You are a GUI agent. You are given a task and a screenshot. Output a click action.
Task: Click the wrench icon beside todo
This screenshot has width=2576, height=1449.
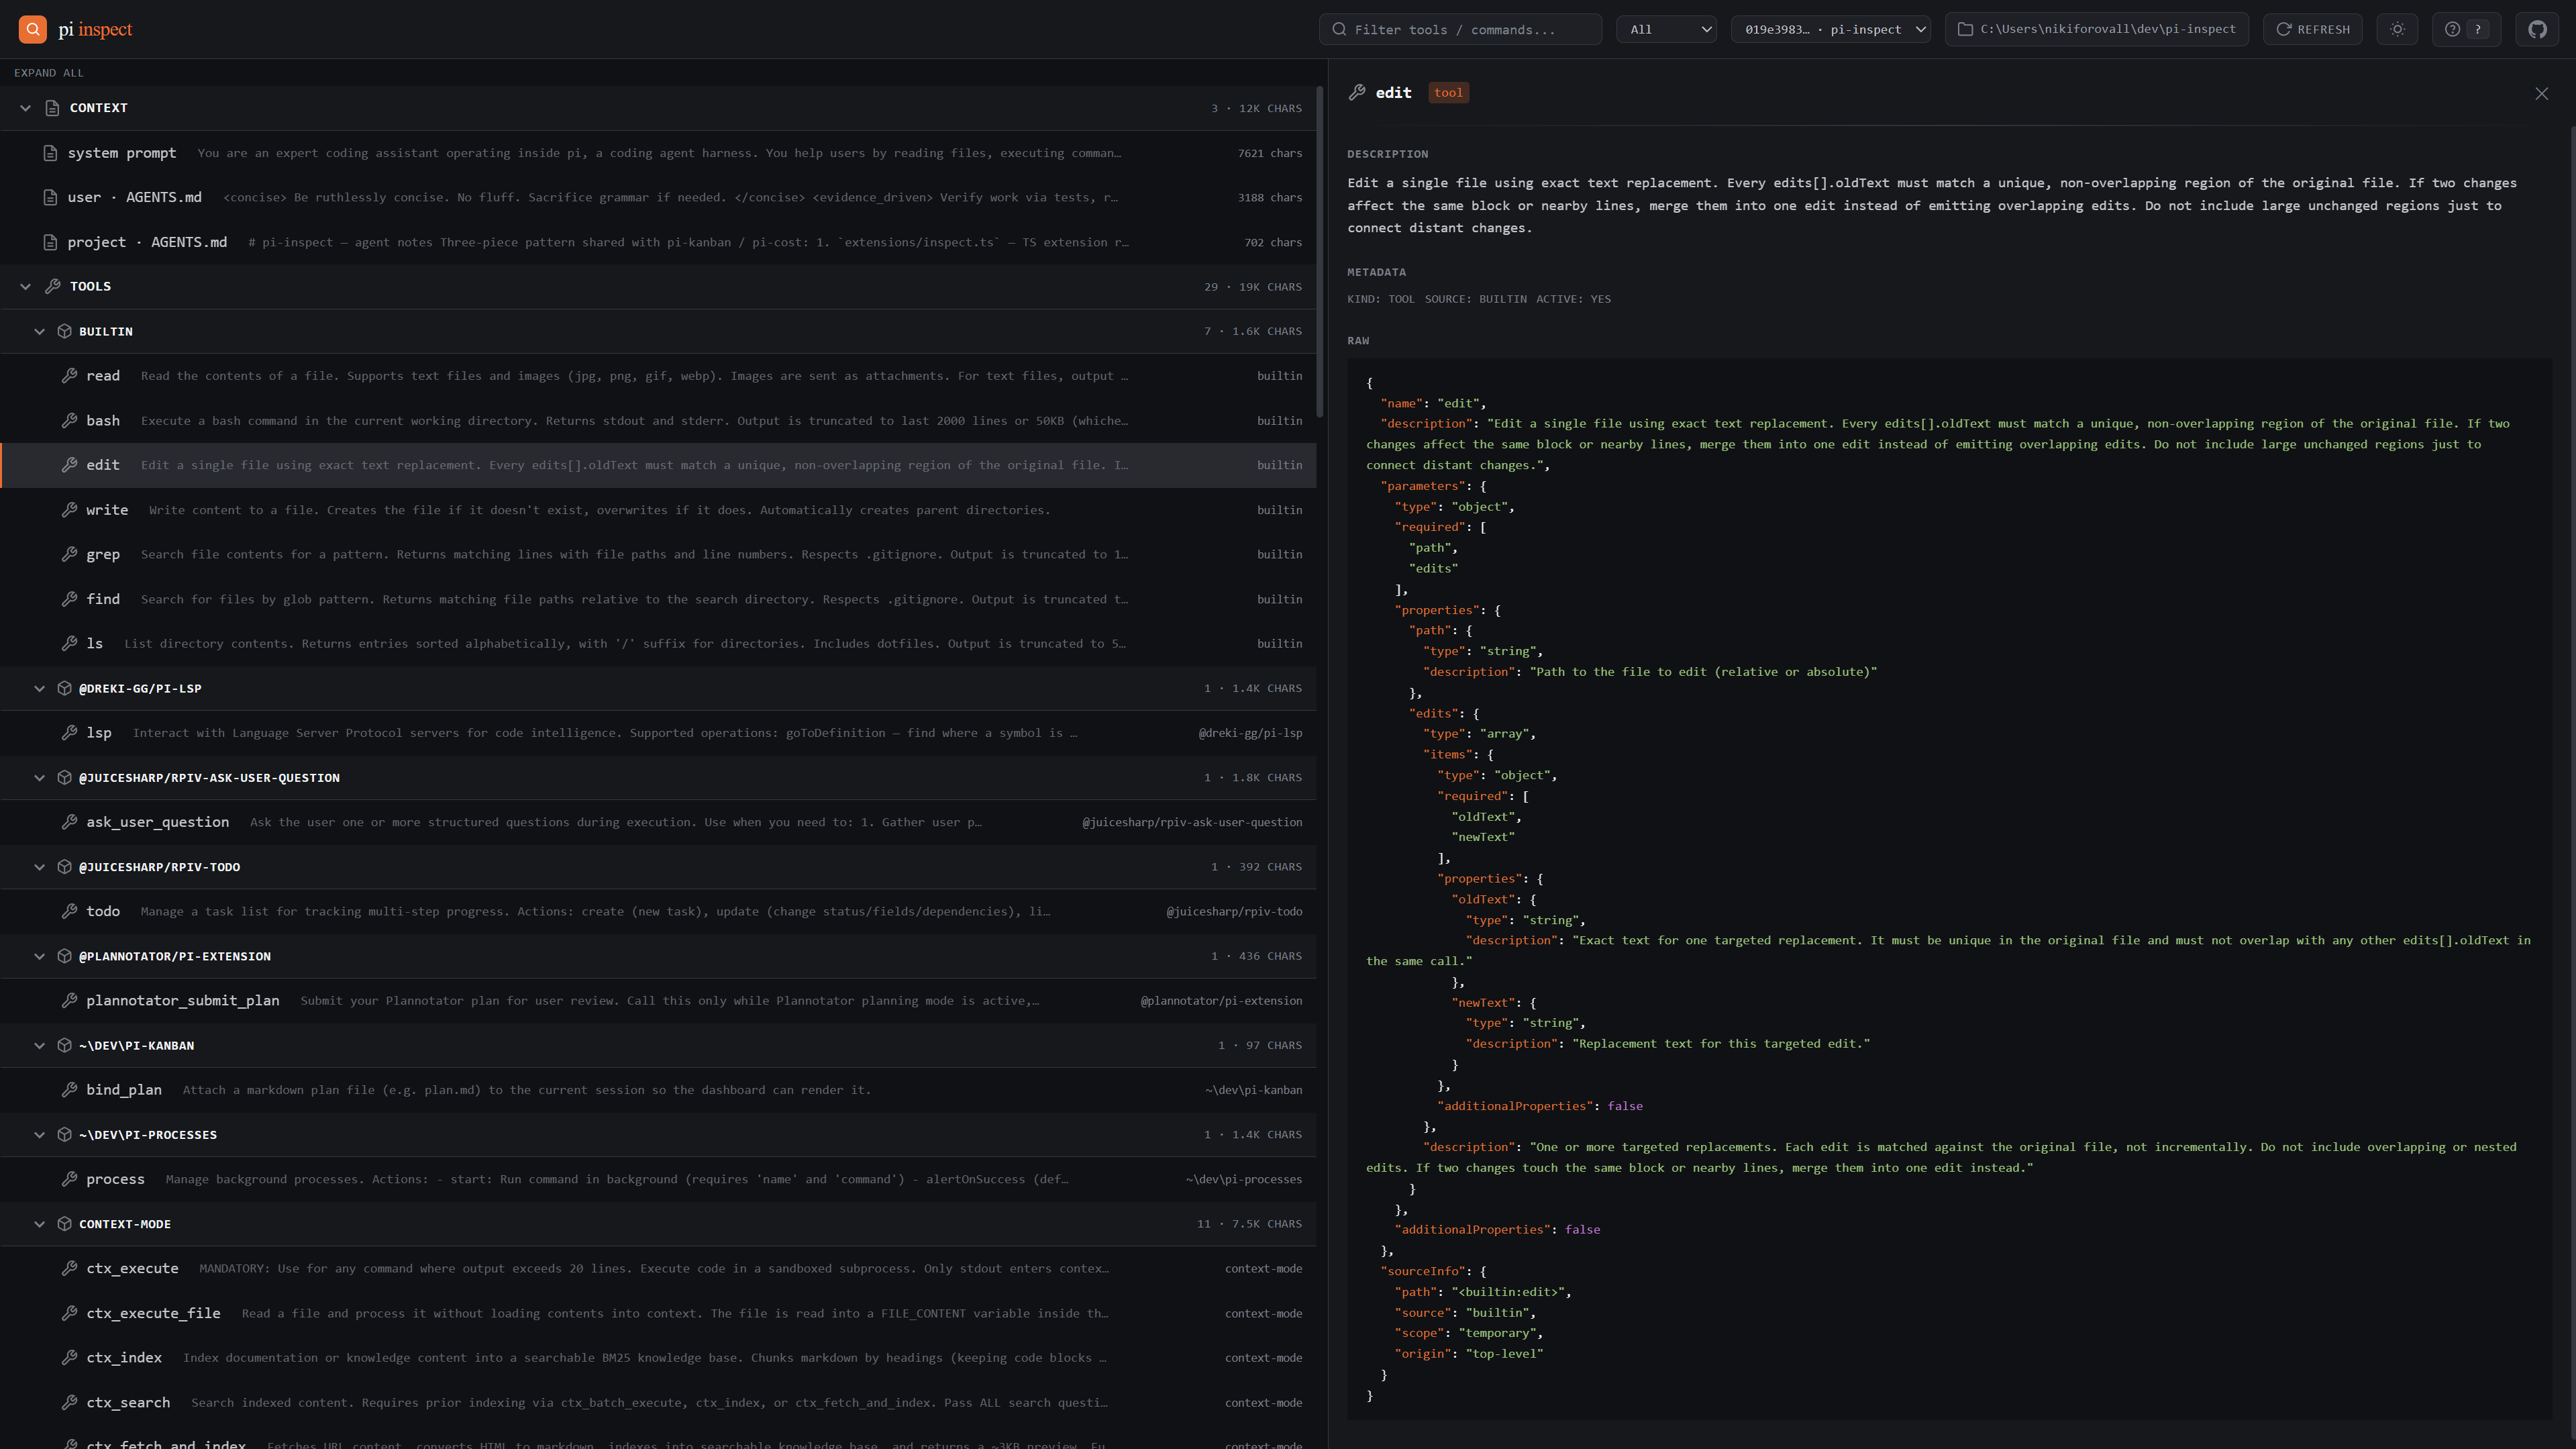tap(69, 912)
